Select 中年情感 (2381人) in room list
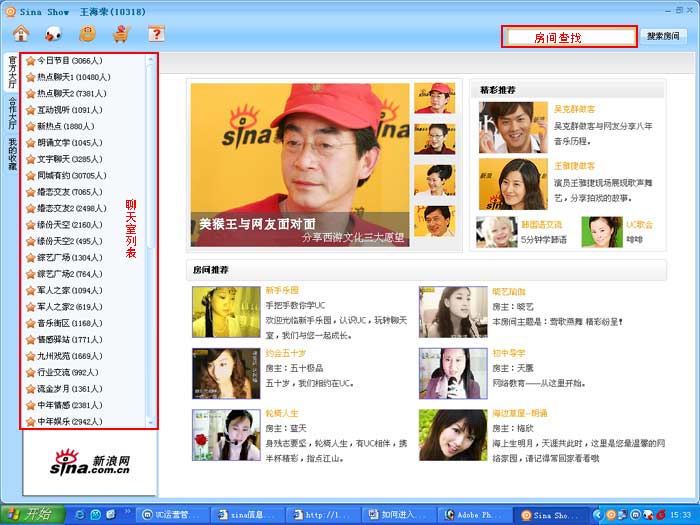 [70, 405]
